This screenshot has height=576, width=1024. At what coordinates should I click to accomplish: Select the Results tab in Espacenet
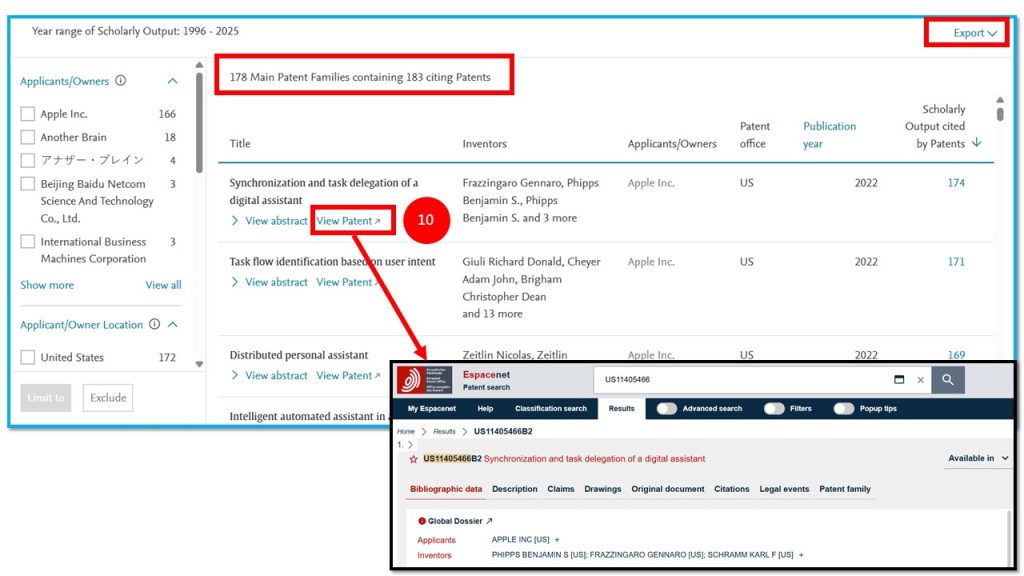pos(621,409)
